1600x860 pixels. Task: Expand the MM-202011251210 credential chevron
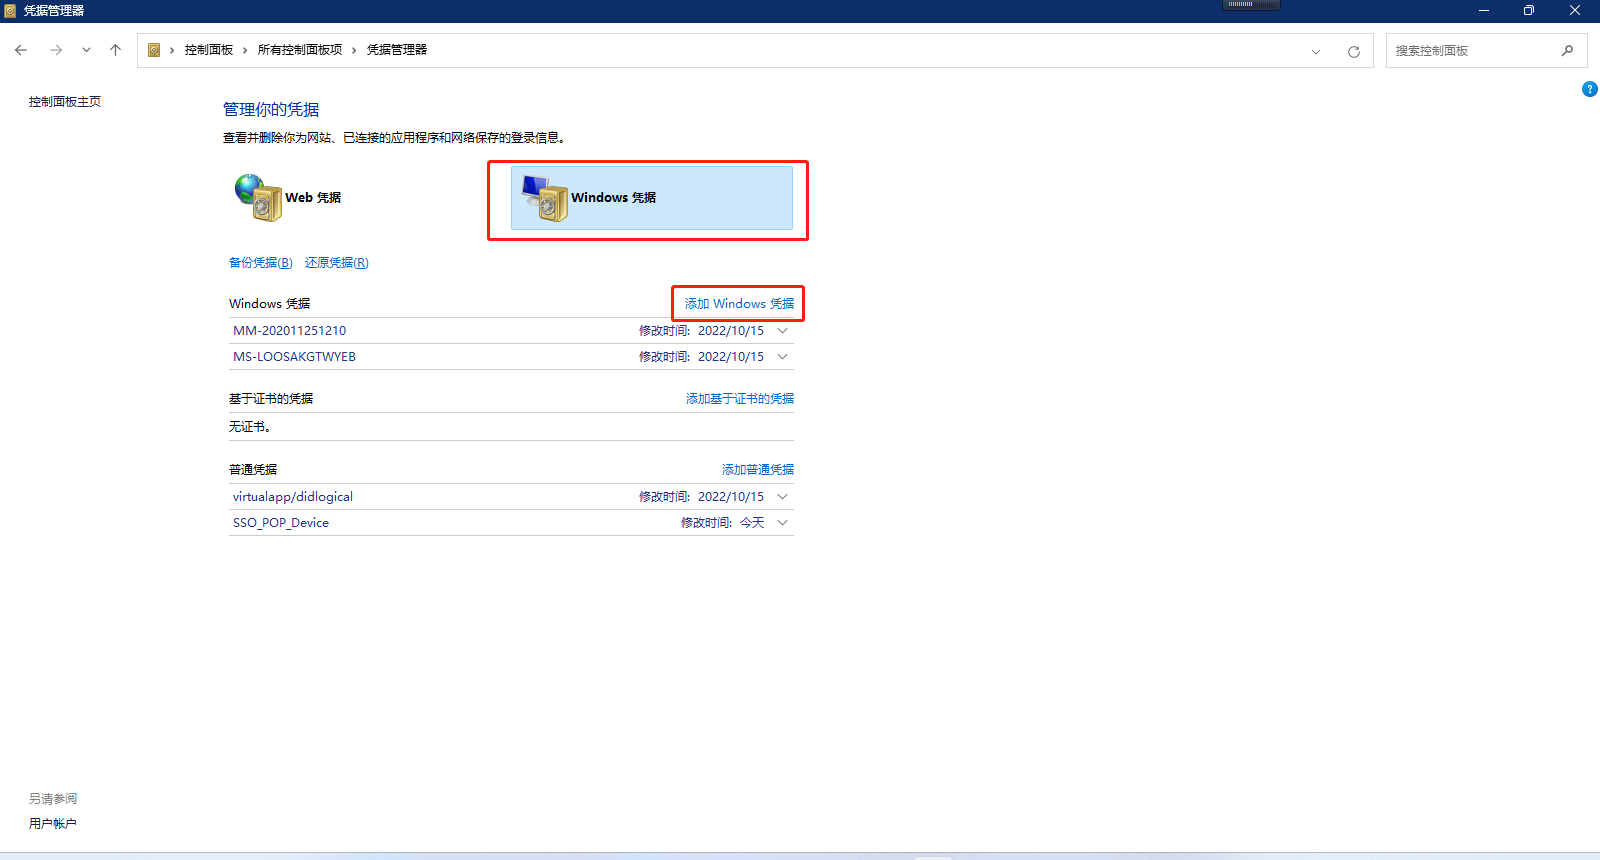pos(783,331)
